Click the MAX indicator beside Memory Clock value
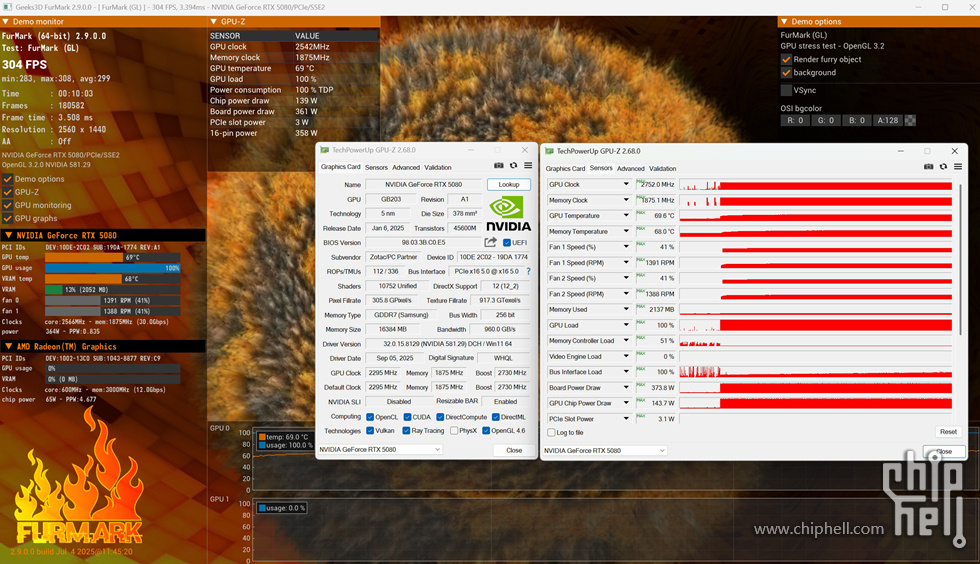The height and width of the screenshot is (564, 980). pos(640,198)
